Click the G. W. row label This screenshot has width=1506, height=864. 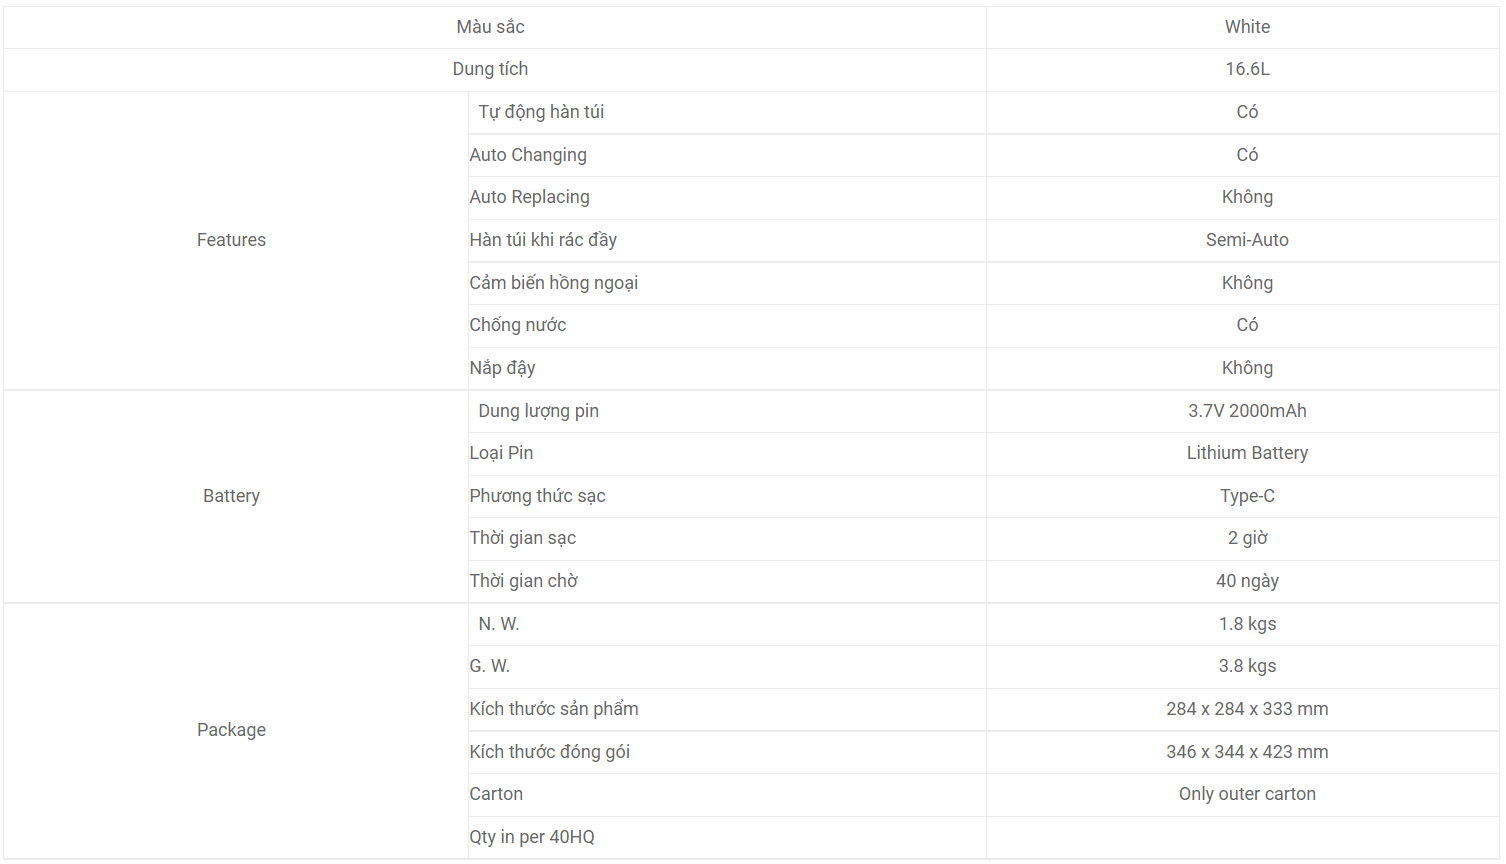tap(489, 666)
